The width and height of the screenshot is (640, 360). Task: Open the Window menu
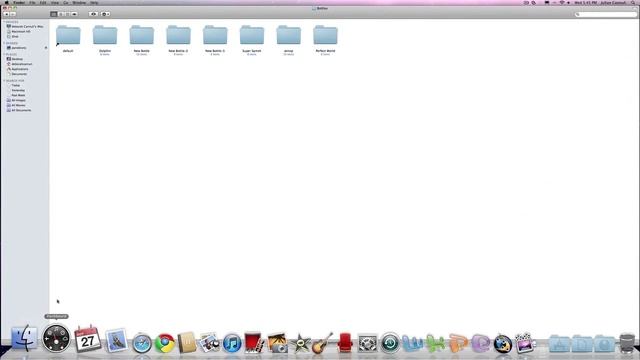(x=79, y=2)
